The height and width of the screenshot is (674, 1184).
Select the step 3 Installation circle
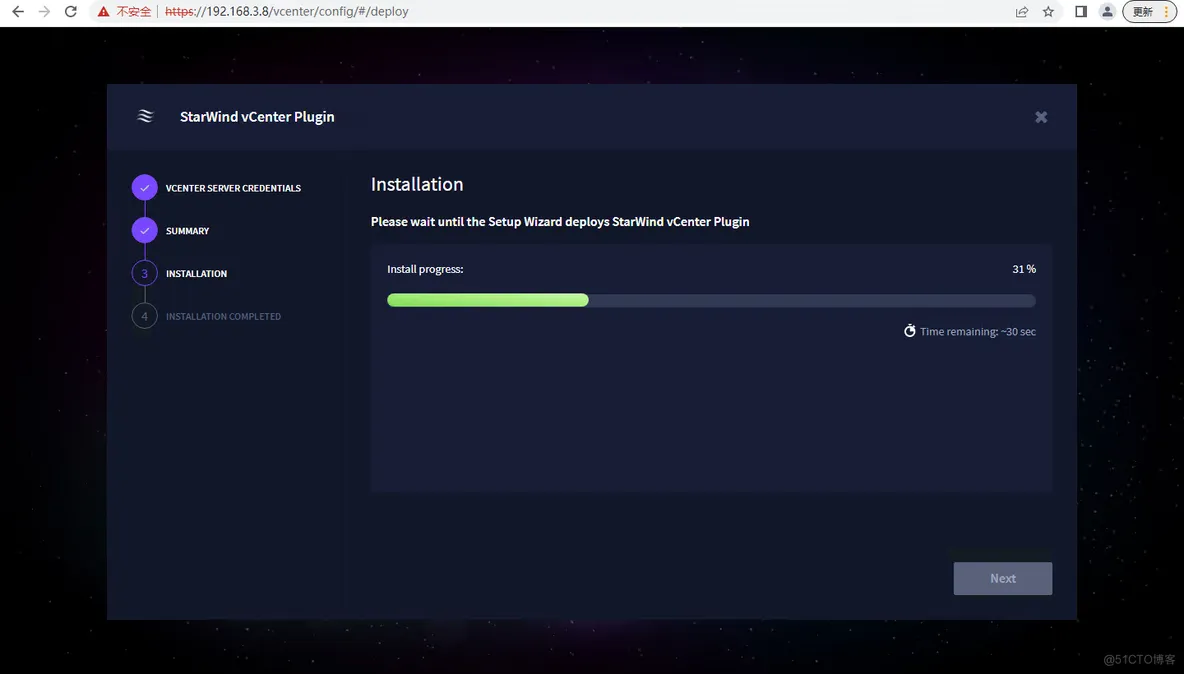click(144, 273)
